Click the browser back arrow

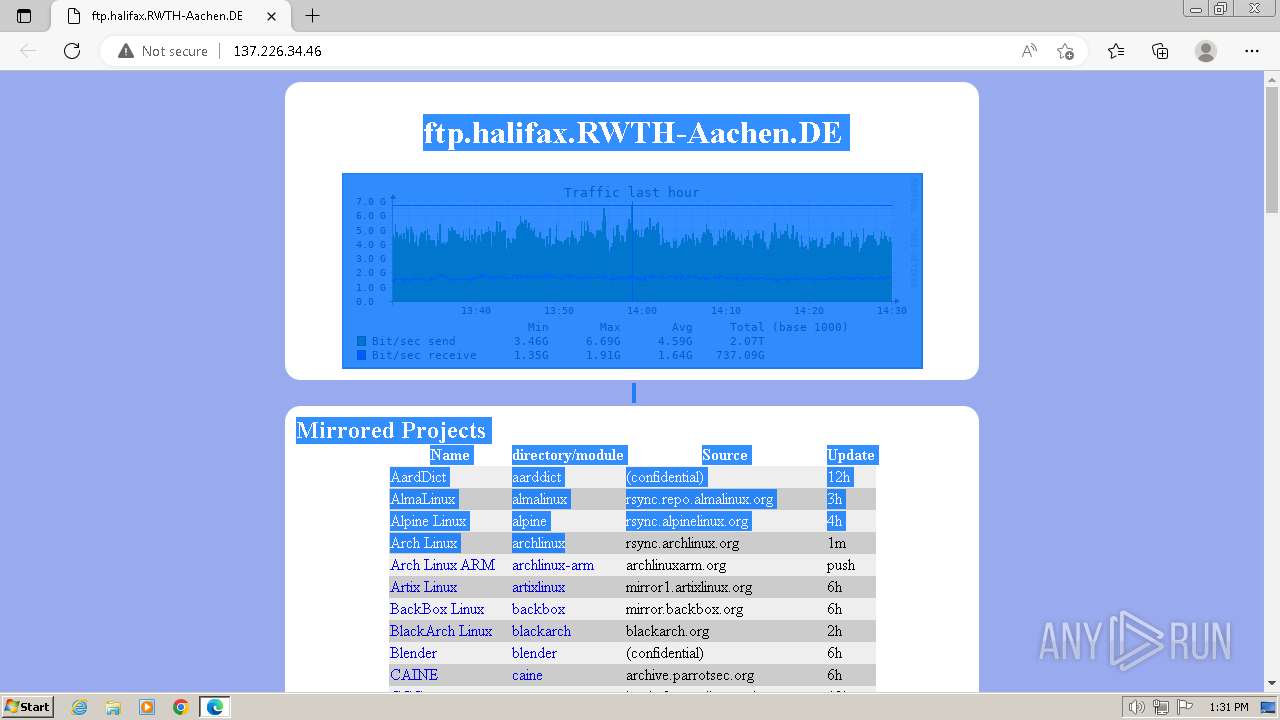[x=28, y=51]
